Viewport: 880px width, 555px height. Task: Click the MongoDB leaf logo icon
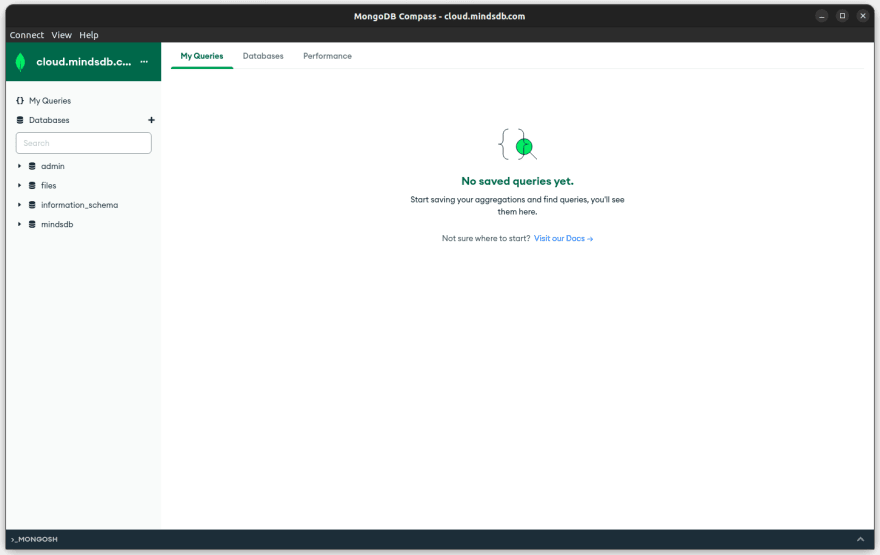pos(21,62)
